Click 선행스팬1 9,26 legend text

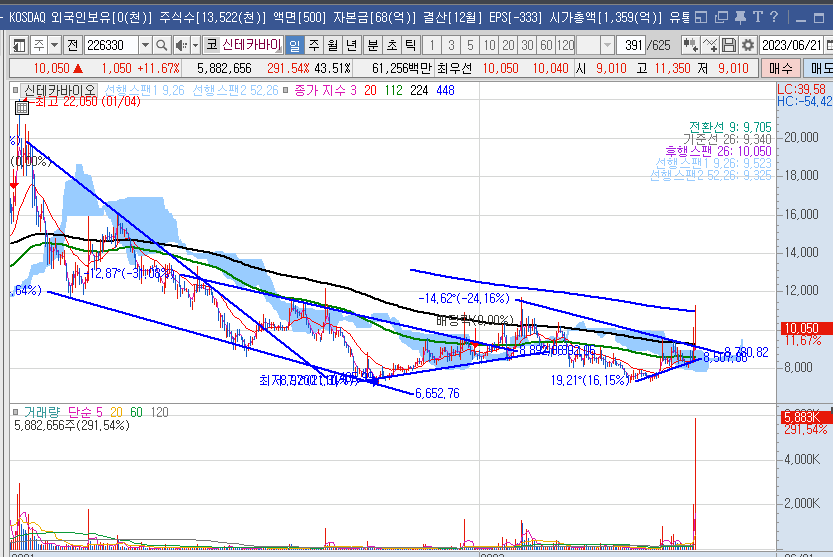(x=144, y=90)
